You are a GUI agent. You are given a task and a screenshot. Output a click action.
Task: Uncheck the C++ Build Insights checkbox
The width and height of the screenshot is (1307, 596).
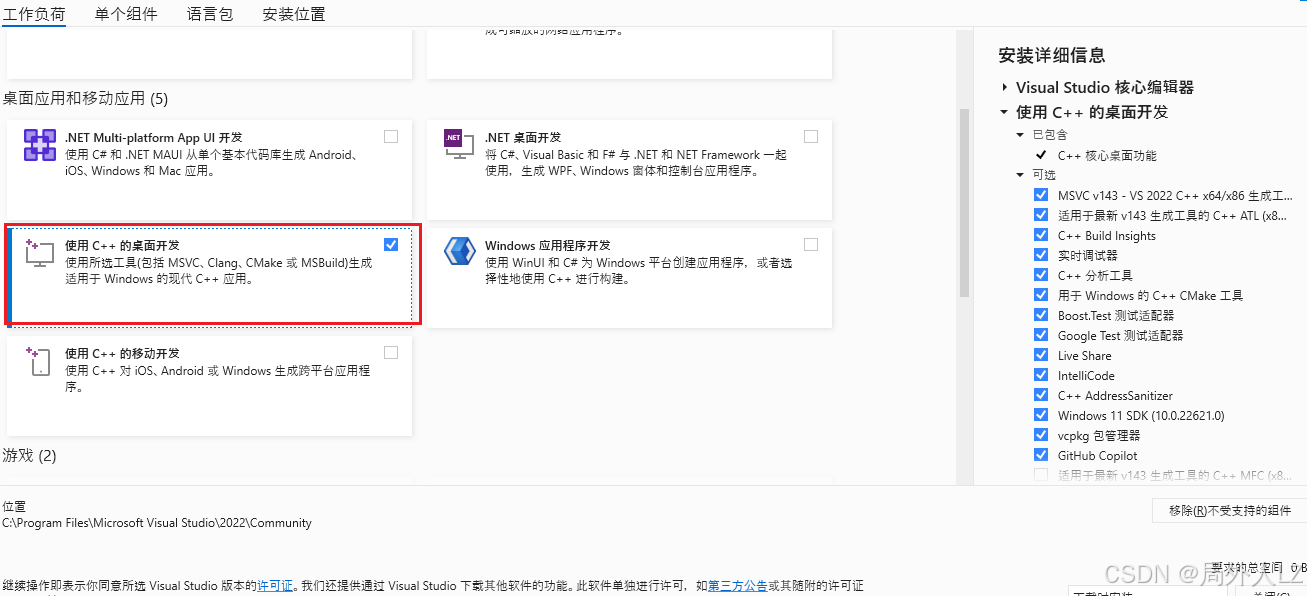point(1042,235)
